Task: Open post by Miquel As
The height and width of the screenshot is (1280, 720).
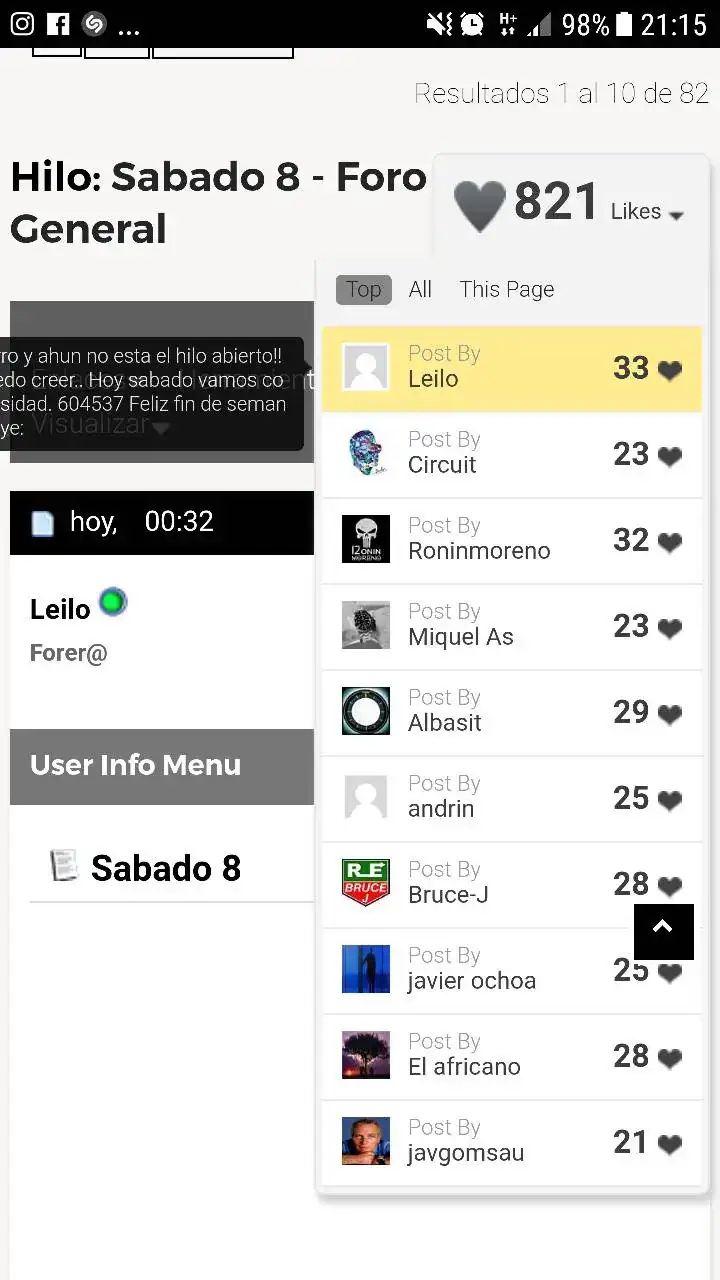Action: pos(512,626)
